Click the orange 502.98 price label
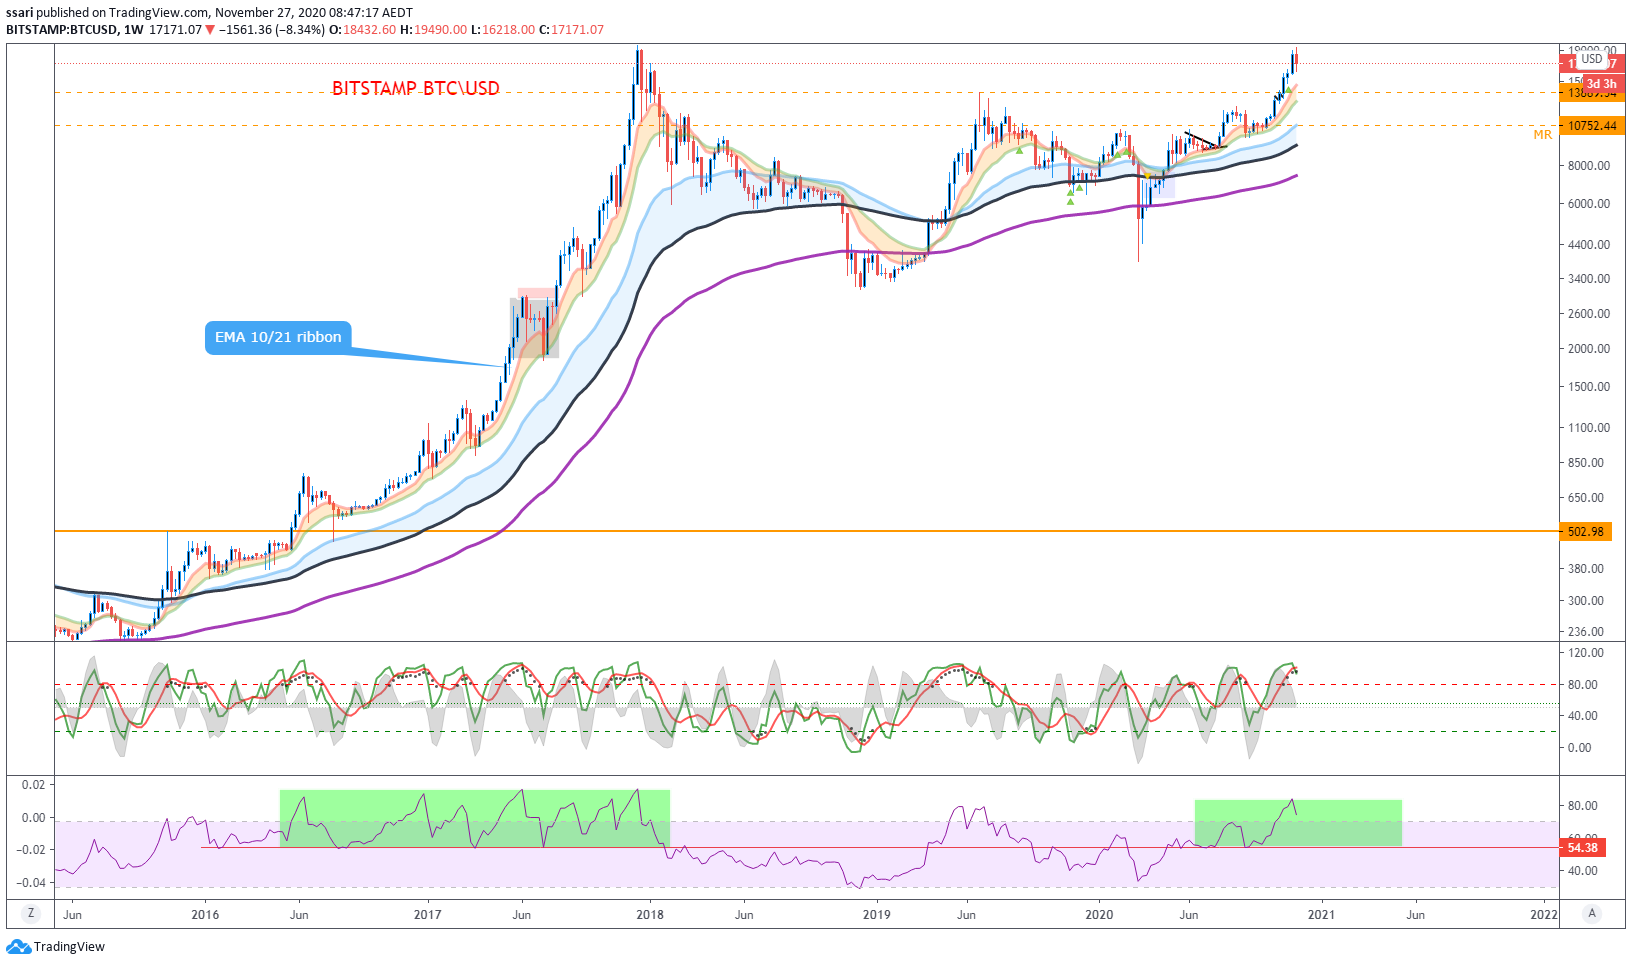Viewport: 1632px width, 965px height. click(1585, 532)
